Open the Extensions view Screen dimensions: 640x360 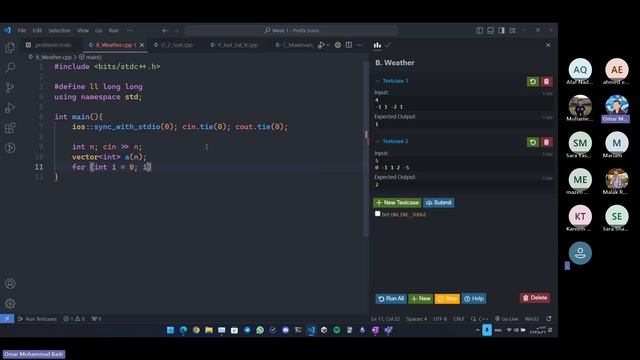[10, 128]
